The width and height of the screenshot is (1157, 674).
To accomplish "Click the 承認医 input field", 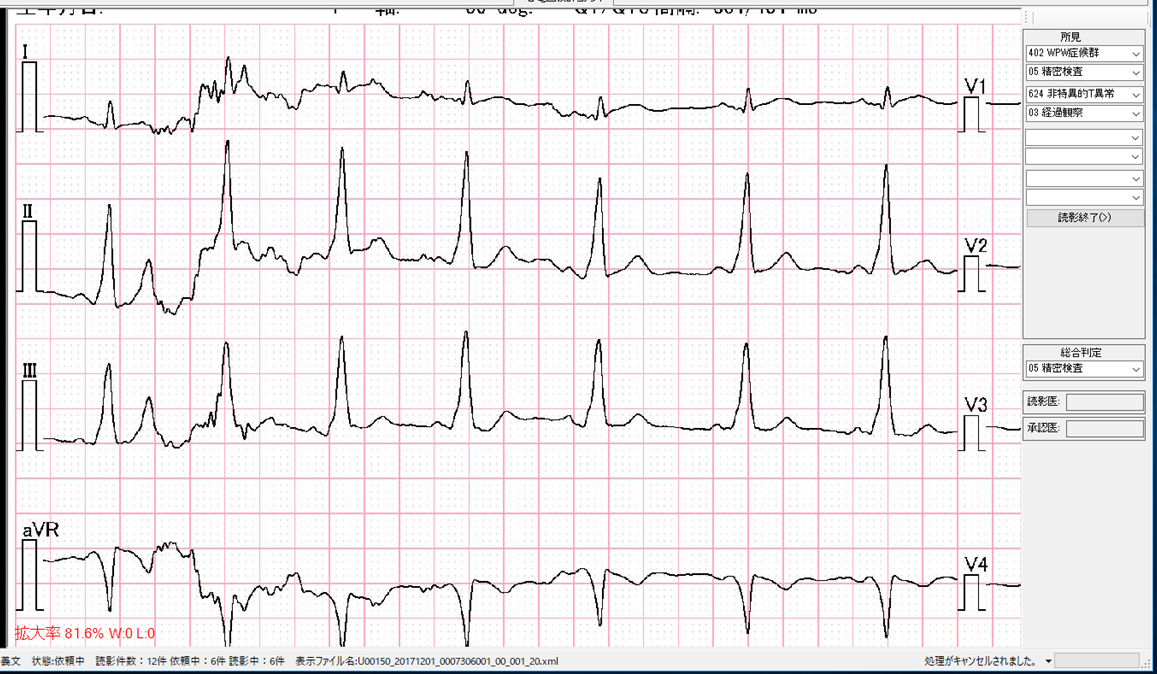I will point(1105,429).
